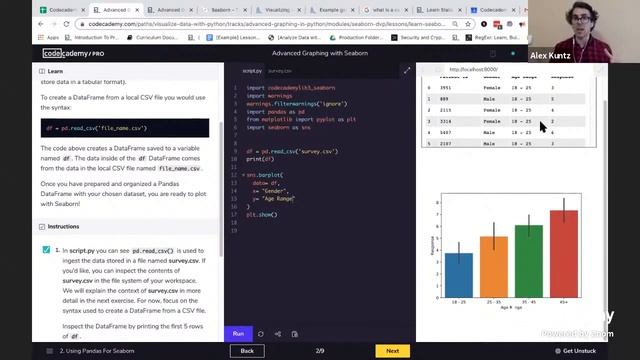
Task: Open the Introduction To Pr bookmark
Action: coord(92,38)
